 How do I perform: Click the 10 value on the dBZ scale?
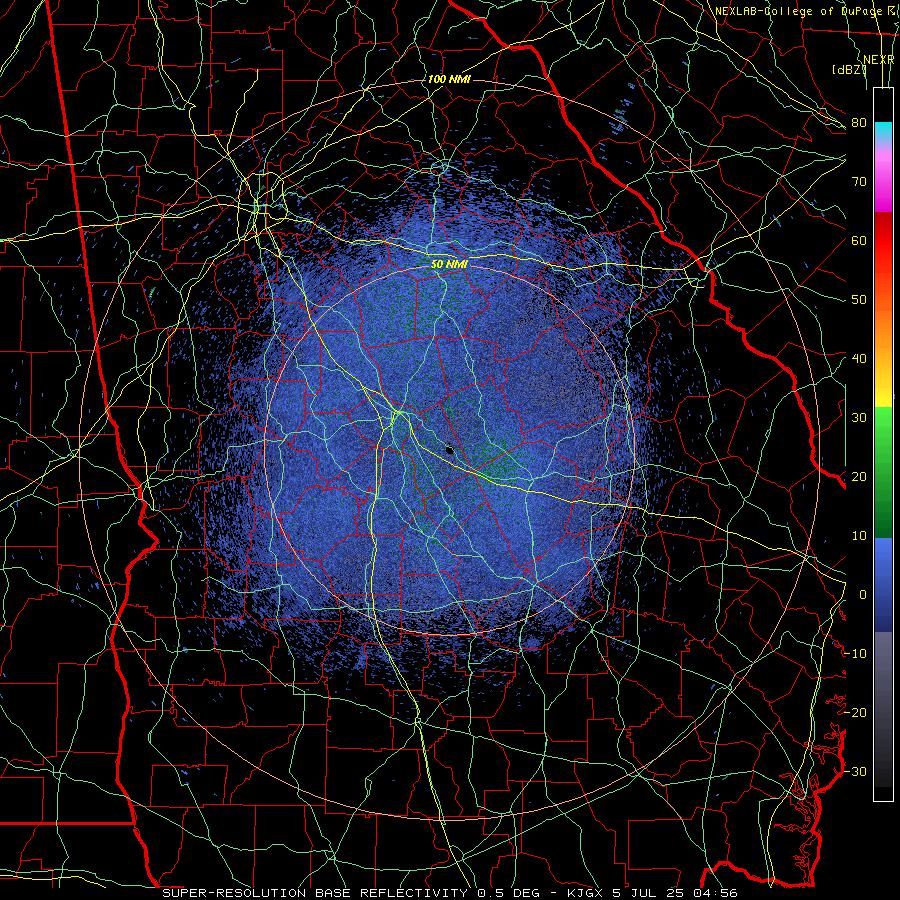click(859, 536)
